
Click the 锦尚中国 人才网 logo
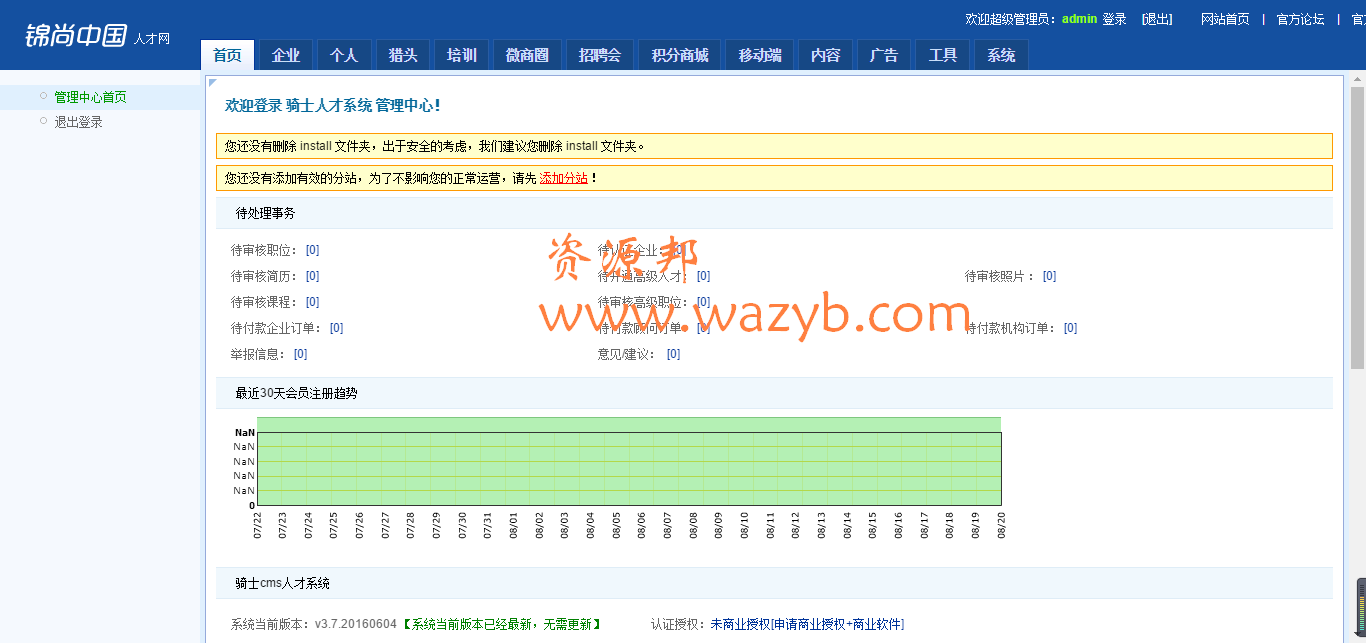click(97, 35)
